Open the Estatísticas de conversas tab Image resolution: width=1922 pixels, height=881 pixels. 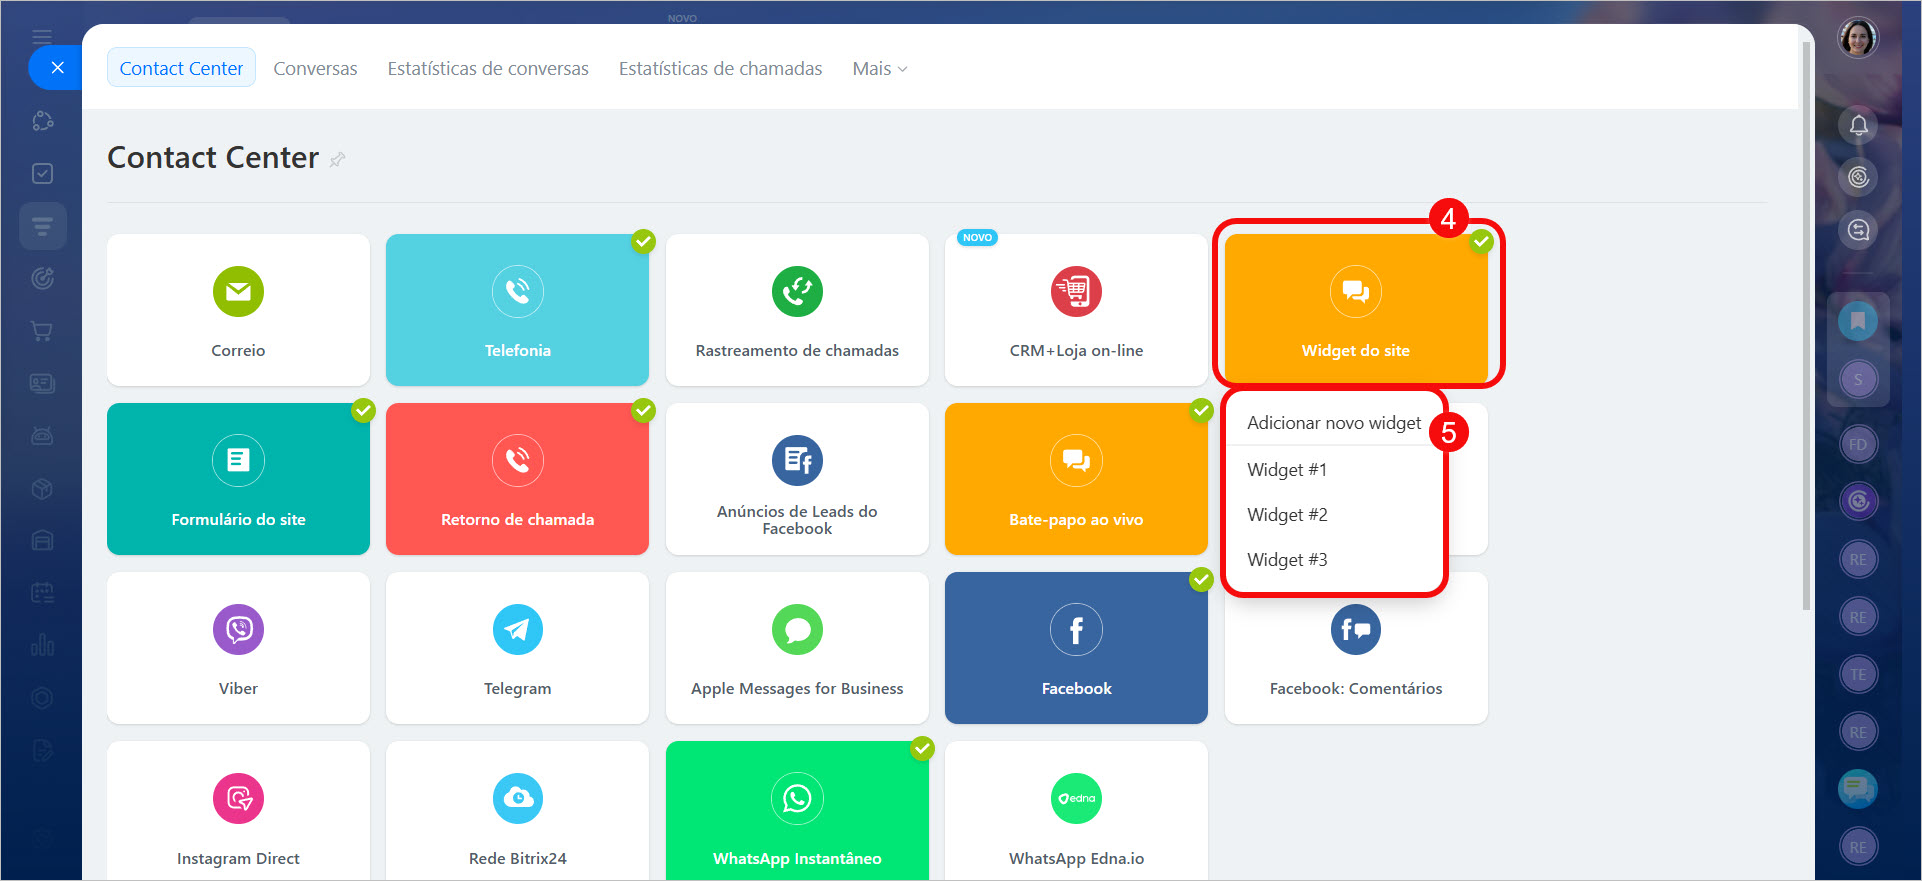[488, 68]
